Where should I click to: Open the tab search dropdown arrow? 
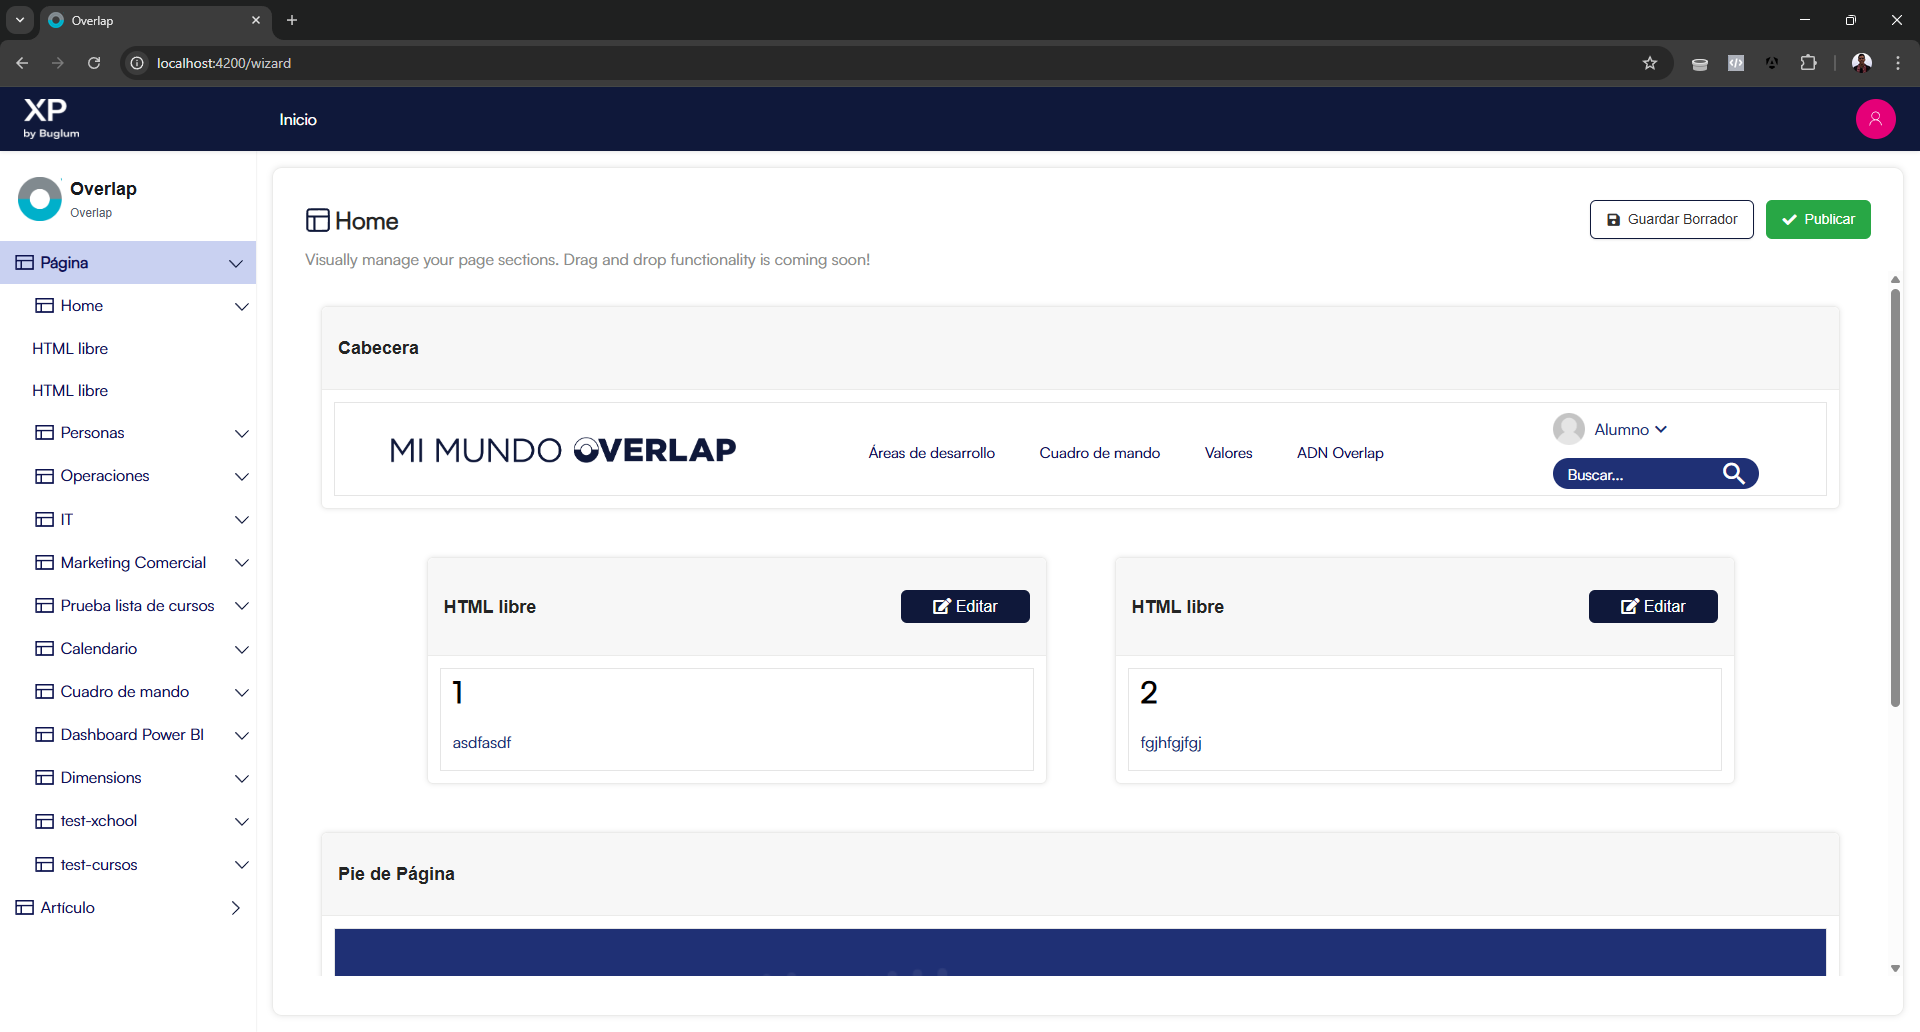19,20
